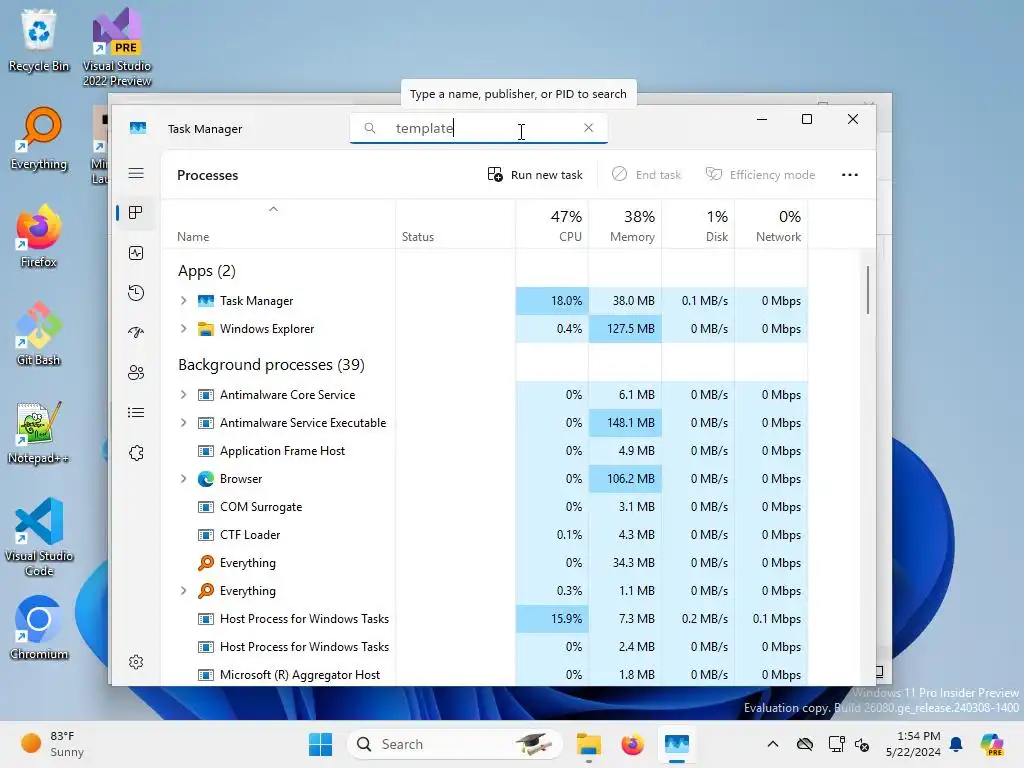
Task: Open the Windows Start button
Action: (320, 744)
